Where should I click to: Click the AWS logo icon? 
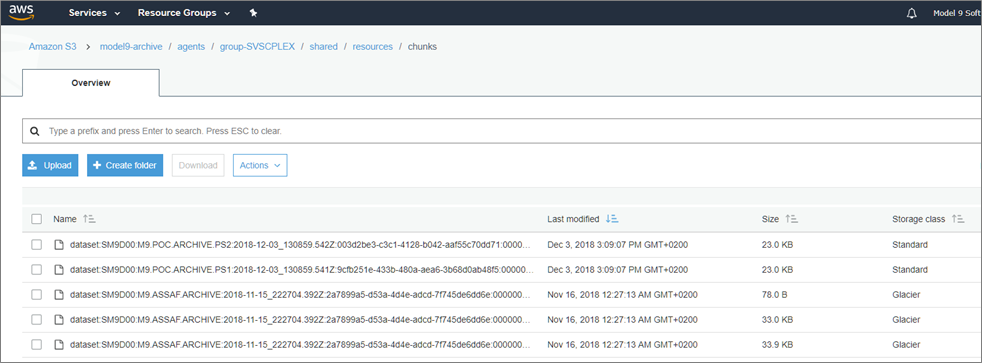21,13
